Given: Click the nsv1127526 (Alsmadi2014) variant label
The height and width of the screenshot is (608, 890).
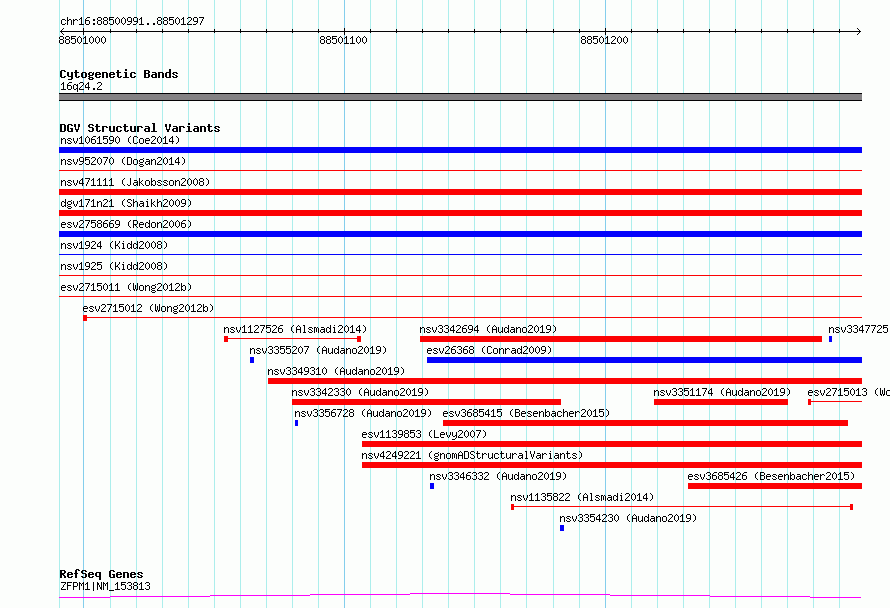Looking at the screenshot, I should [x=295, y=329].
